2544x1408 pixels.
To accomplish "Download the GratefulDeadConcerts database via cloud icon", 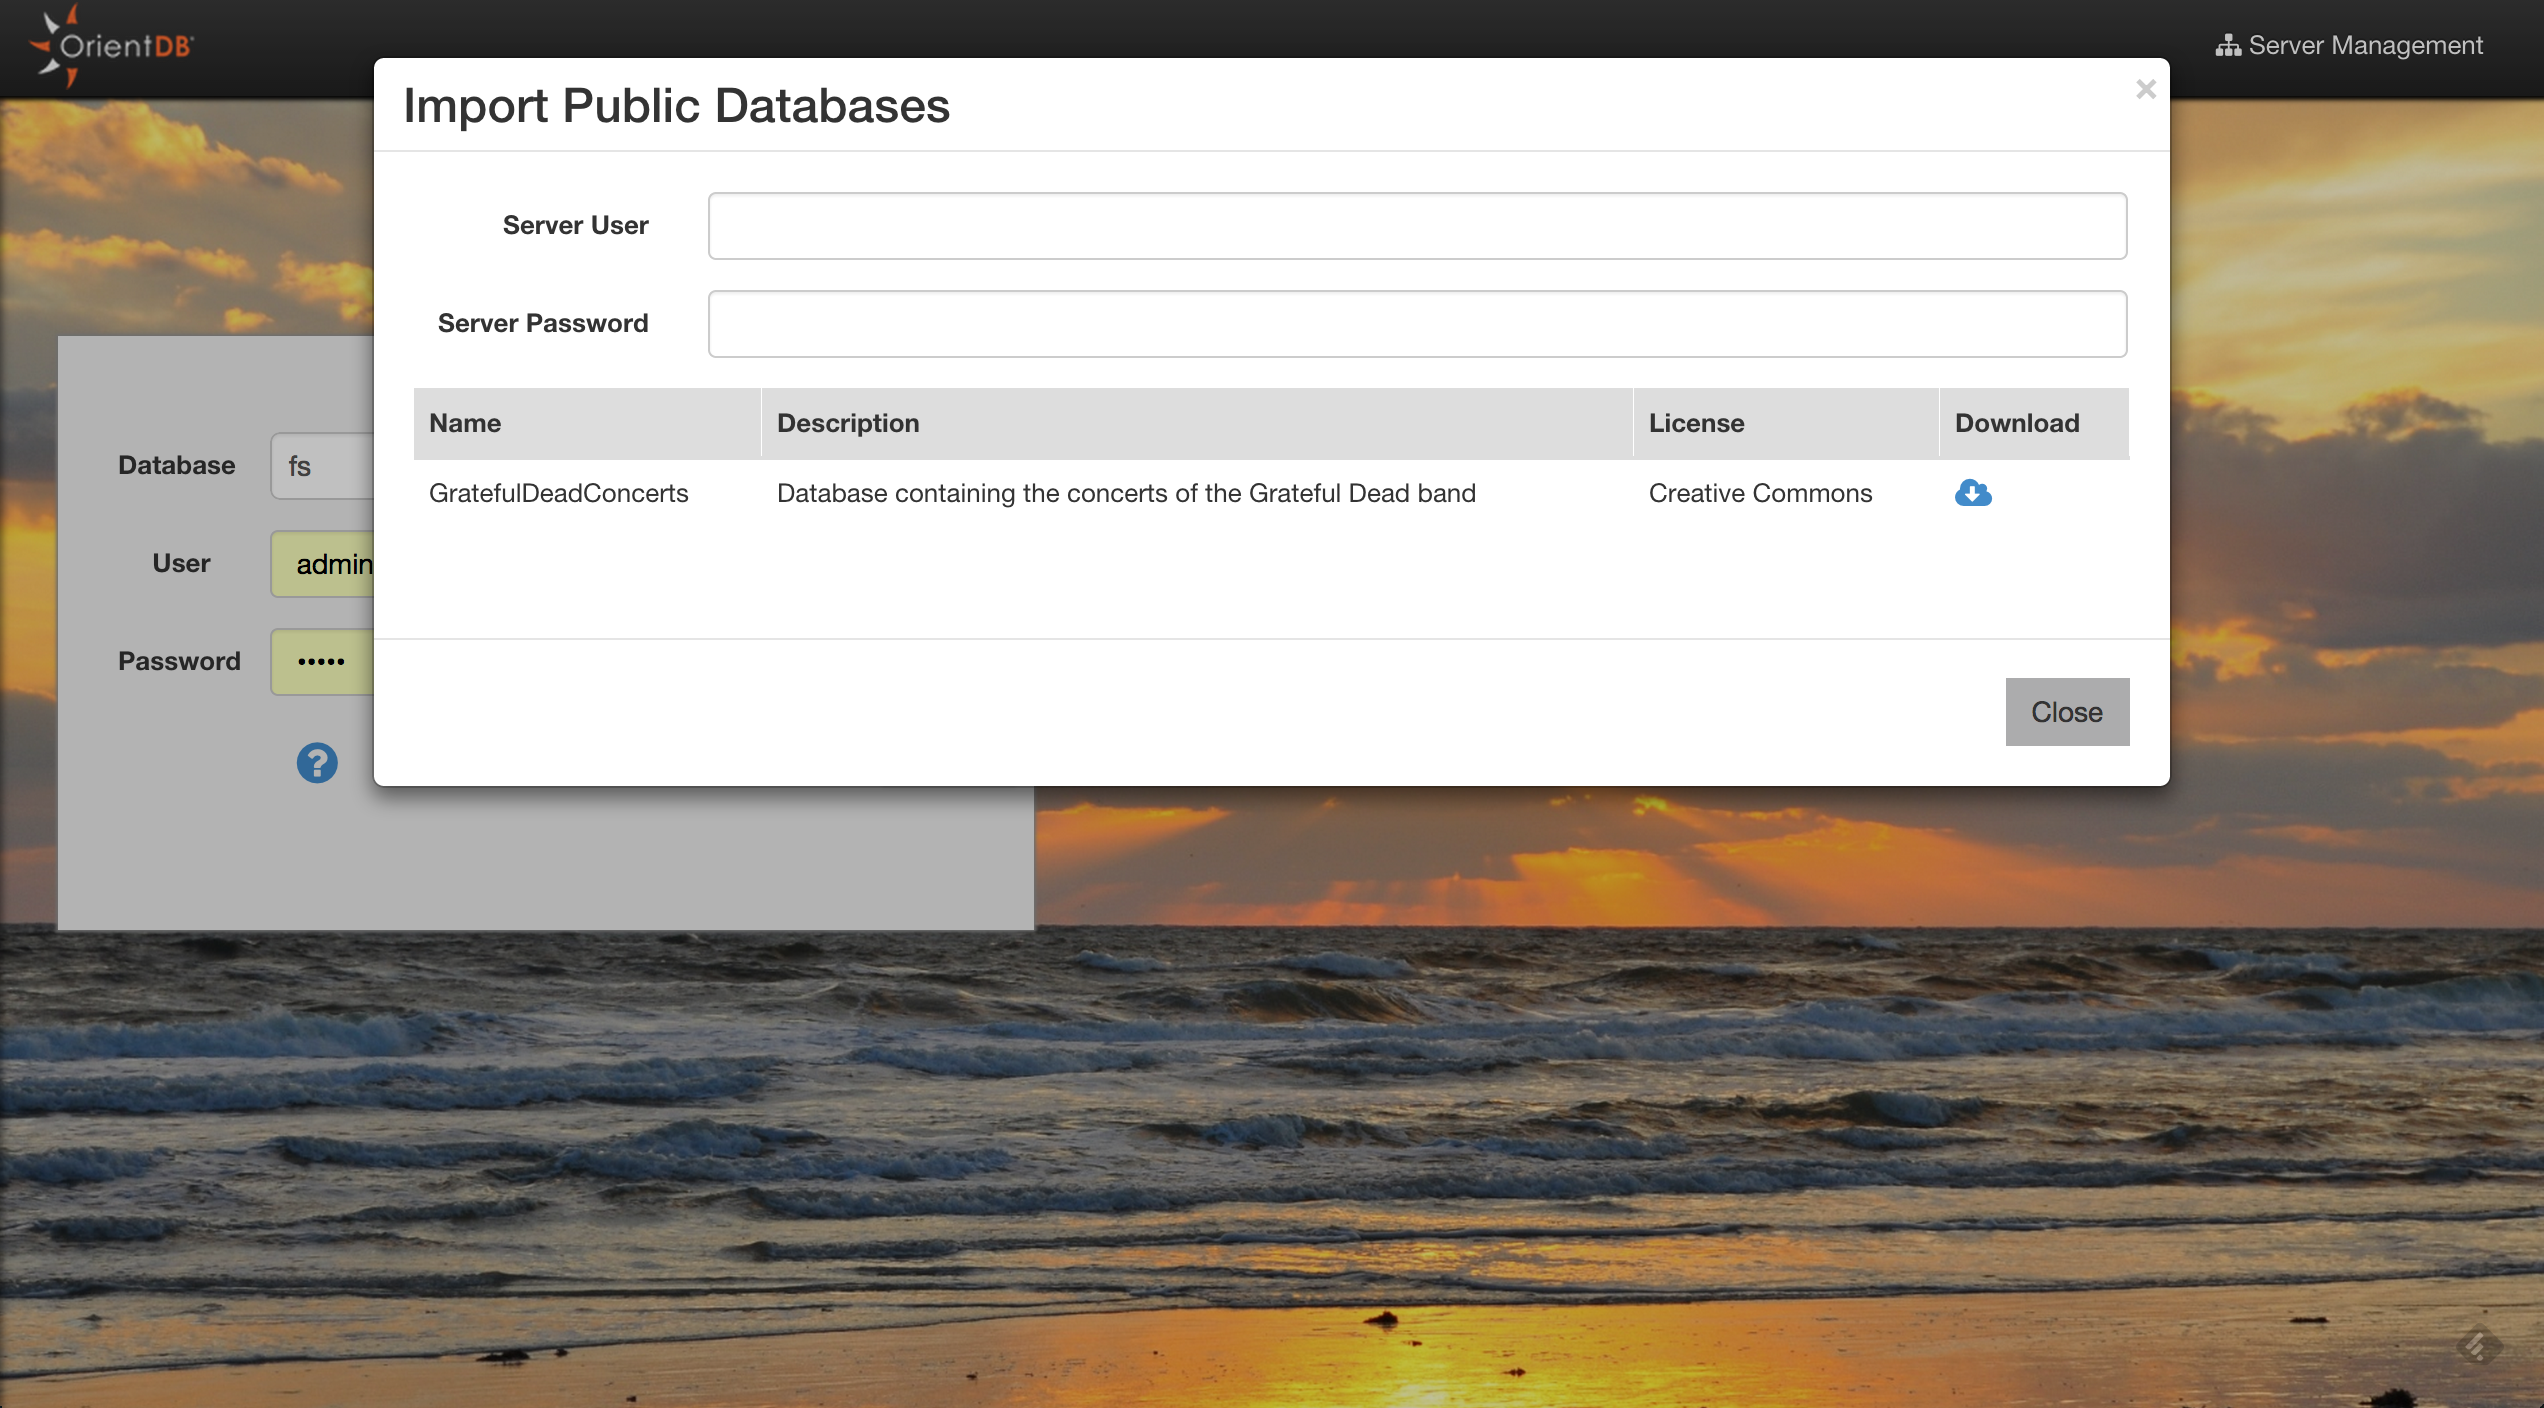I will 1973,493.
